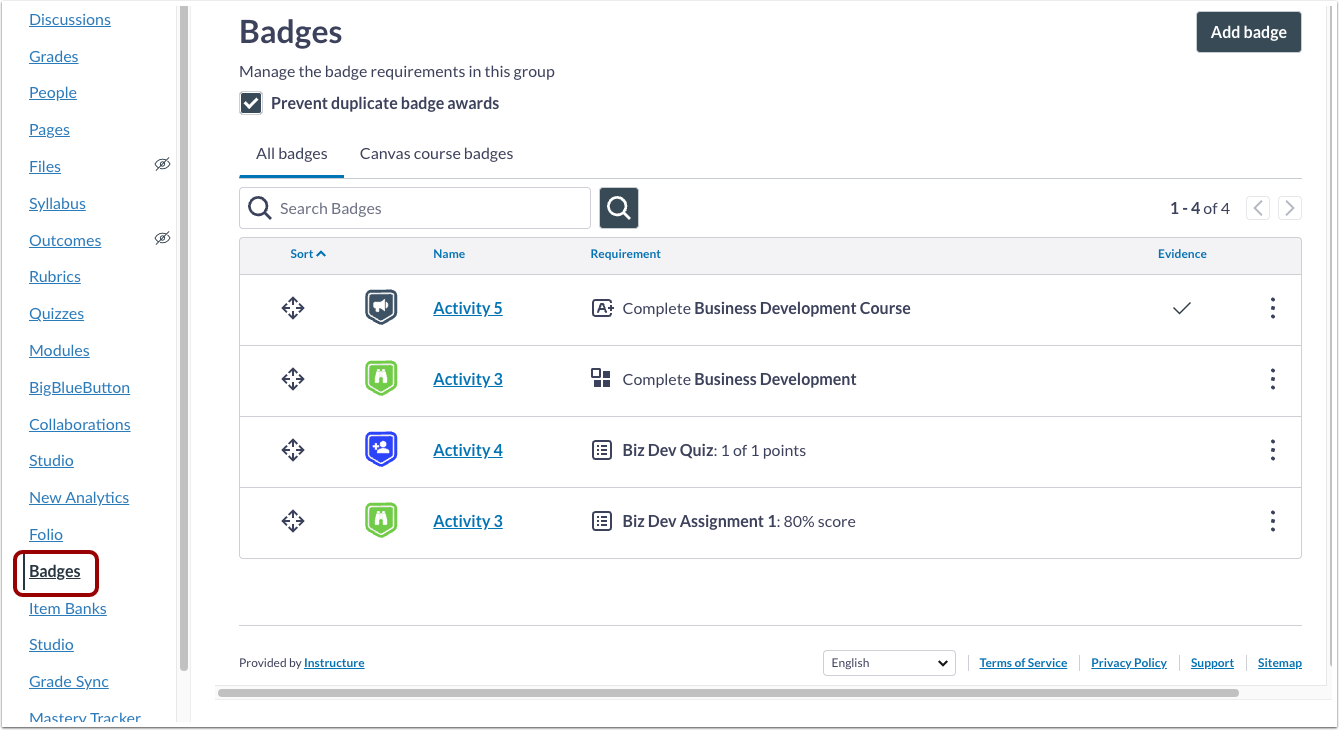Open the Item Banks navigation link
Image resolution: width=1339 pixels, height=730 pixels.
click(68, 608)
